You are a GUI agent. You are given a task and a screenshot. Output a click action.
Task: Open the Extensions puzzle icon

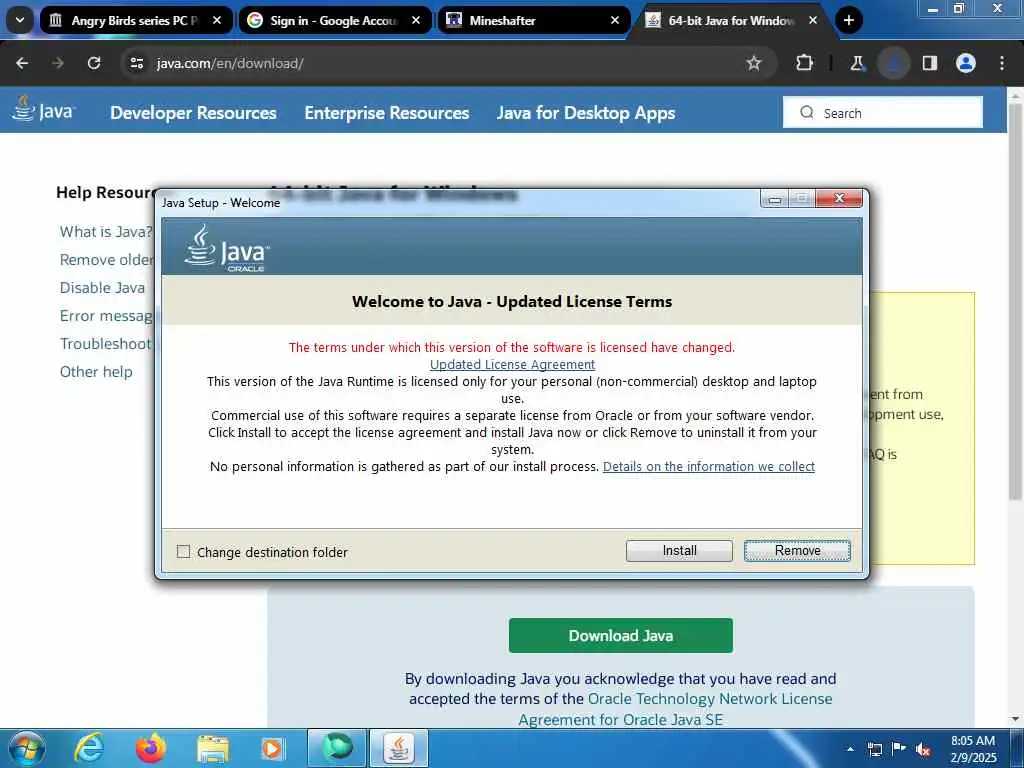805,63
